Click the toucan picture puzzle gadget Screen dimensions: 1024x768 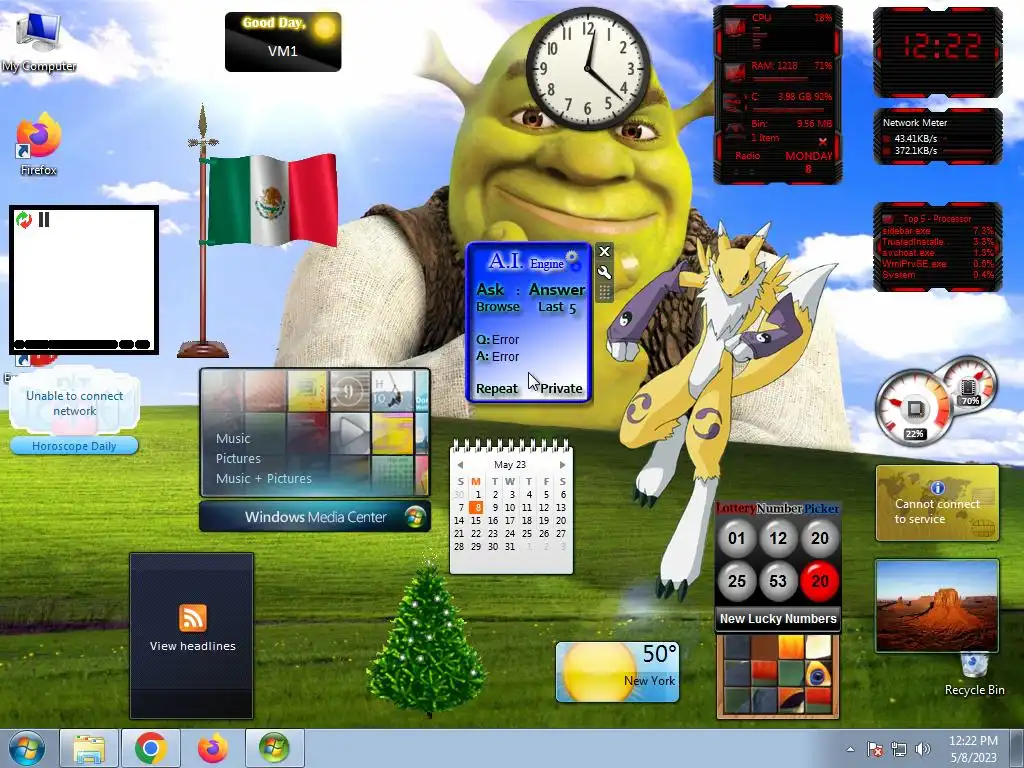(x=778, y=677)
